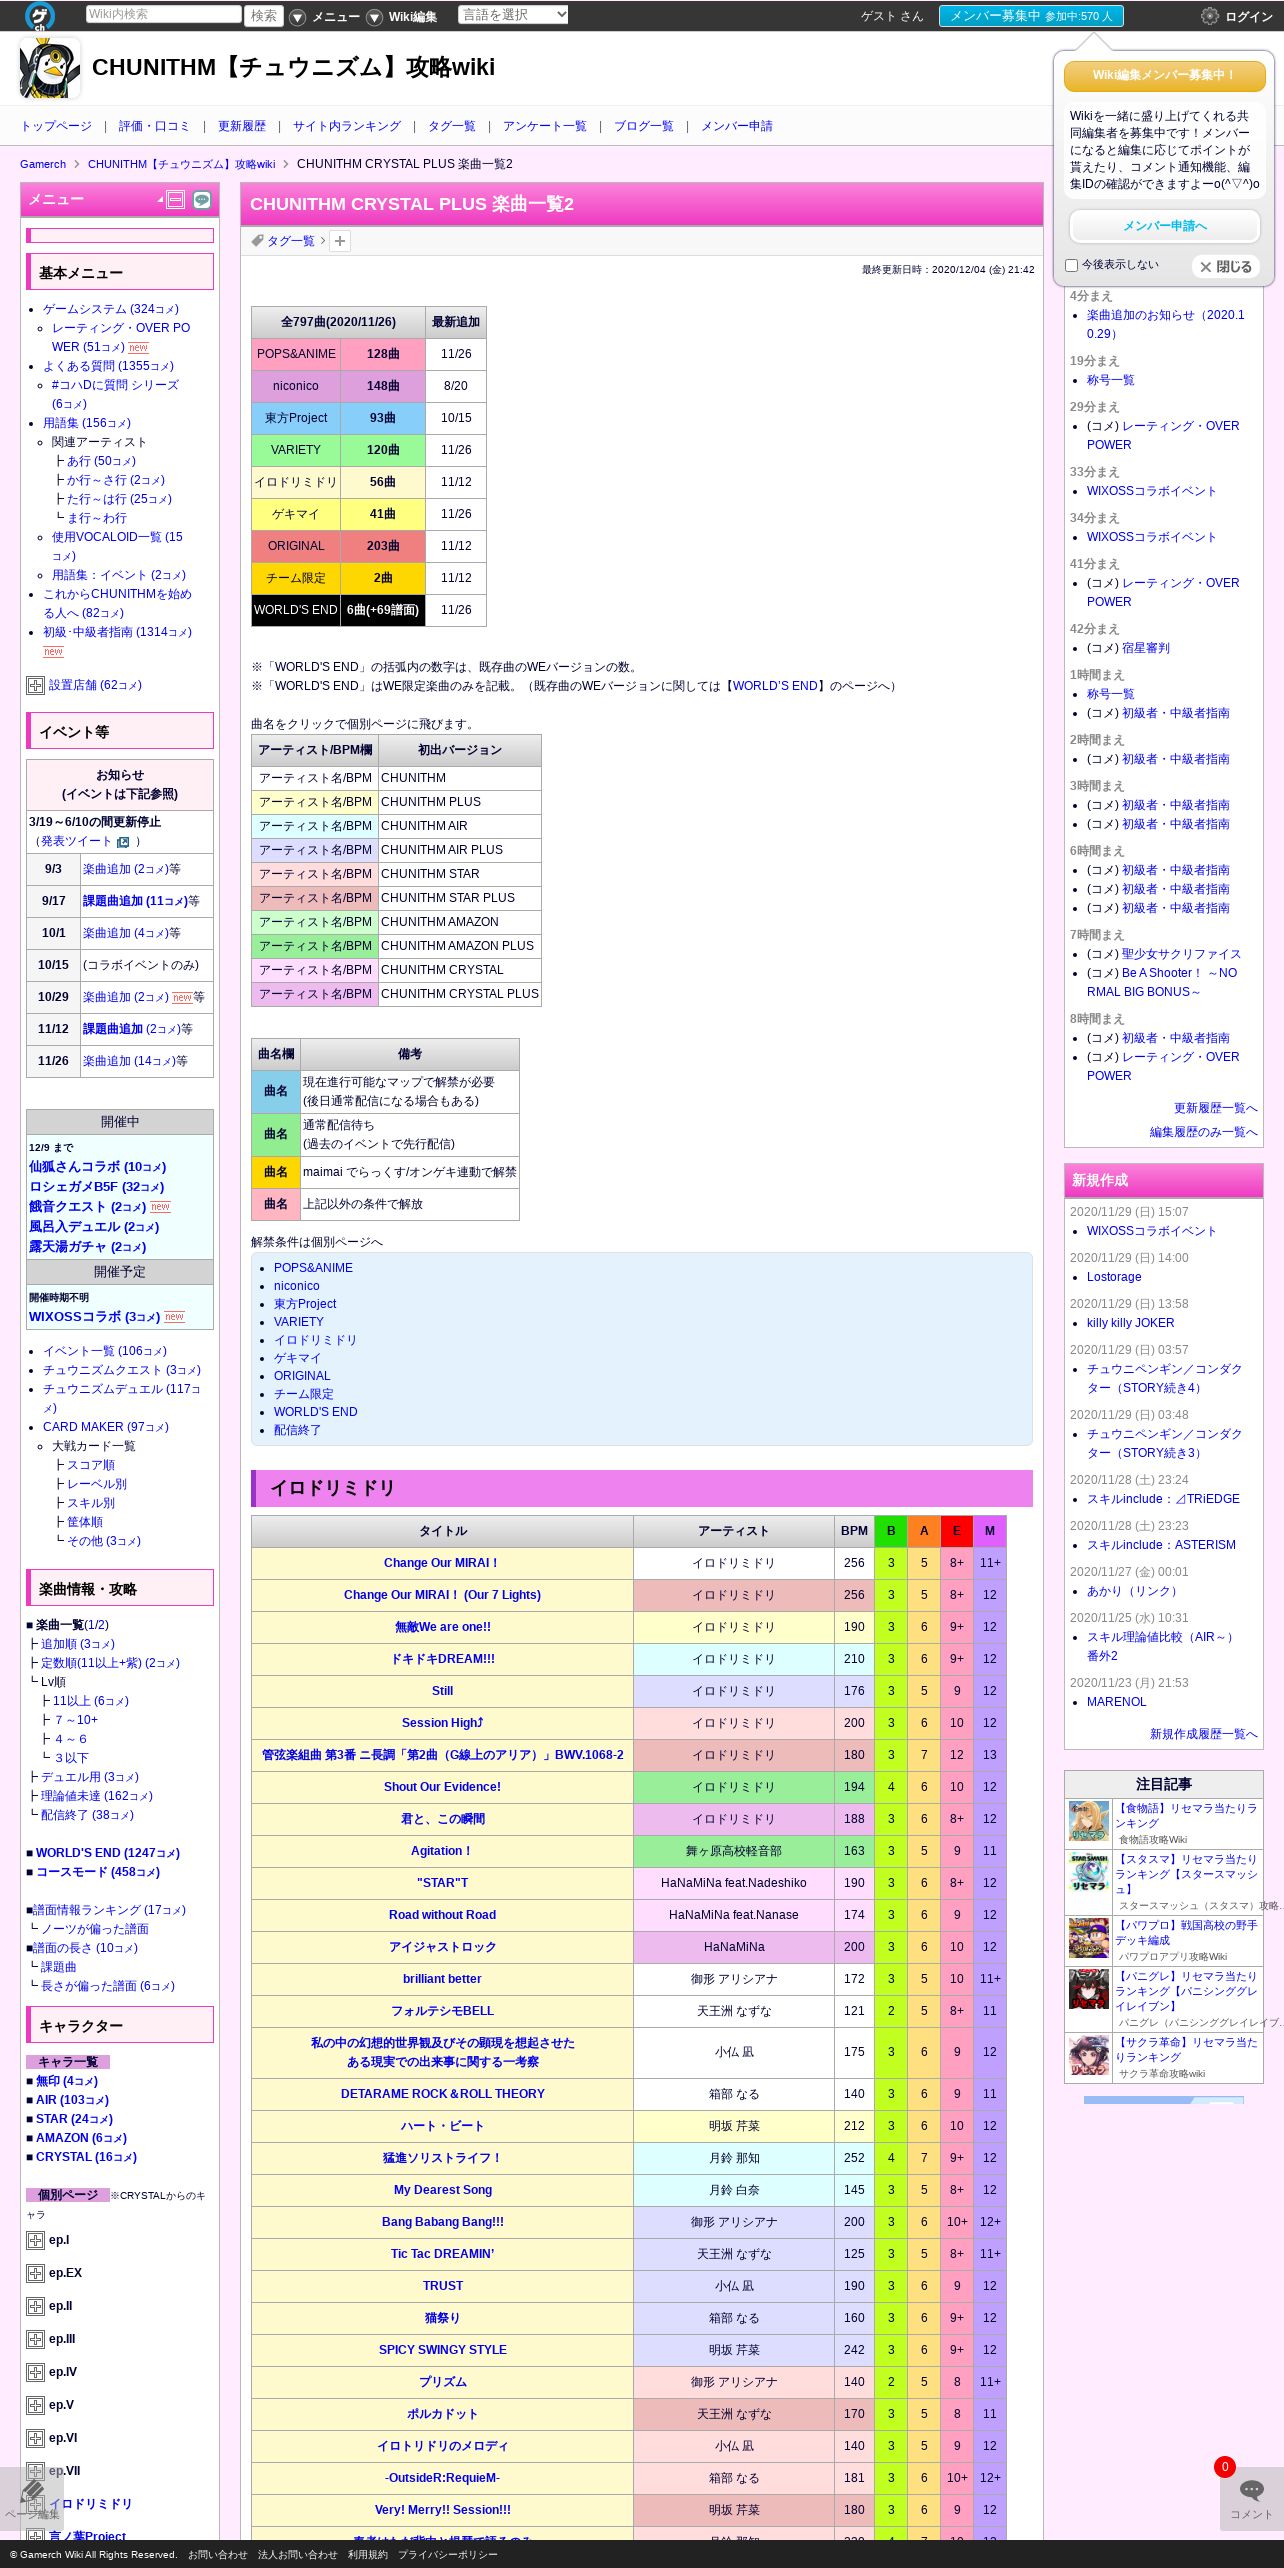
Task: Open 更新履歴一覧へ link in sidebar
Action: (1216, 1108)
